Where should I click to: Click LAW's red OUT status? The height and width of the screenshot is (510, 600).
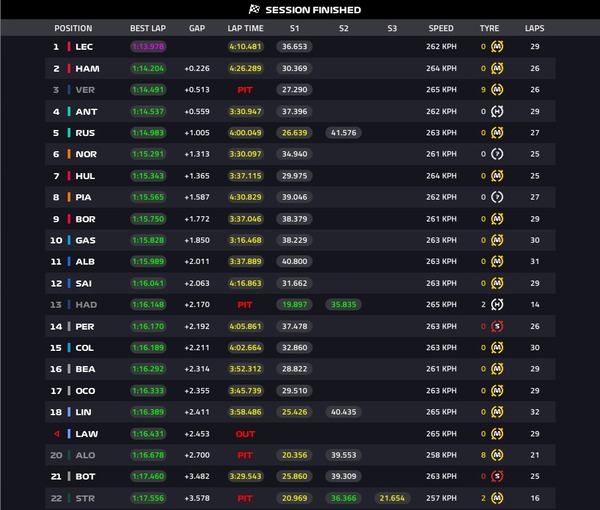pyautogui.click(x=245, y=434)
